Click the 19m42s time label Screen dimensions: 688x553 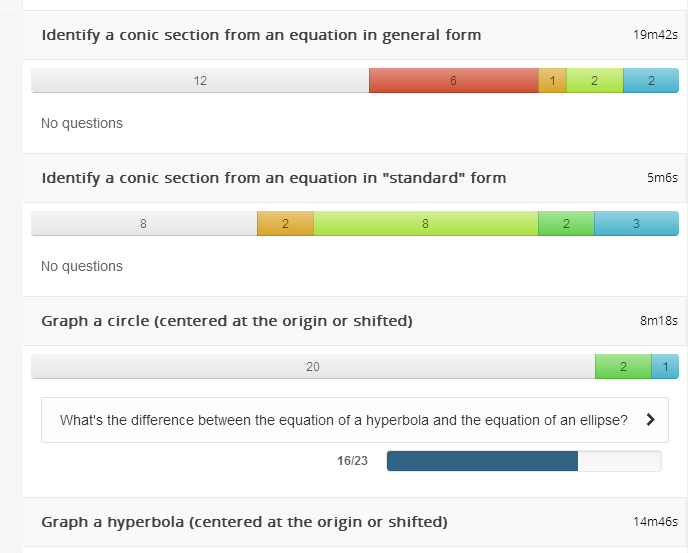click(x=655, y=35)
